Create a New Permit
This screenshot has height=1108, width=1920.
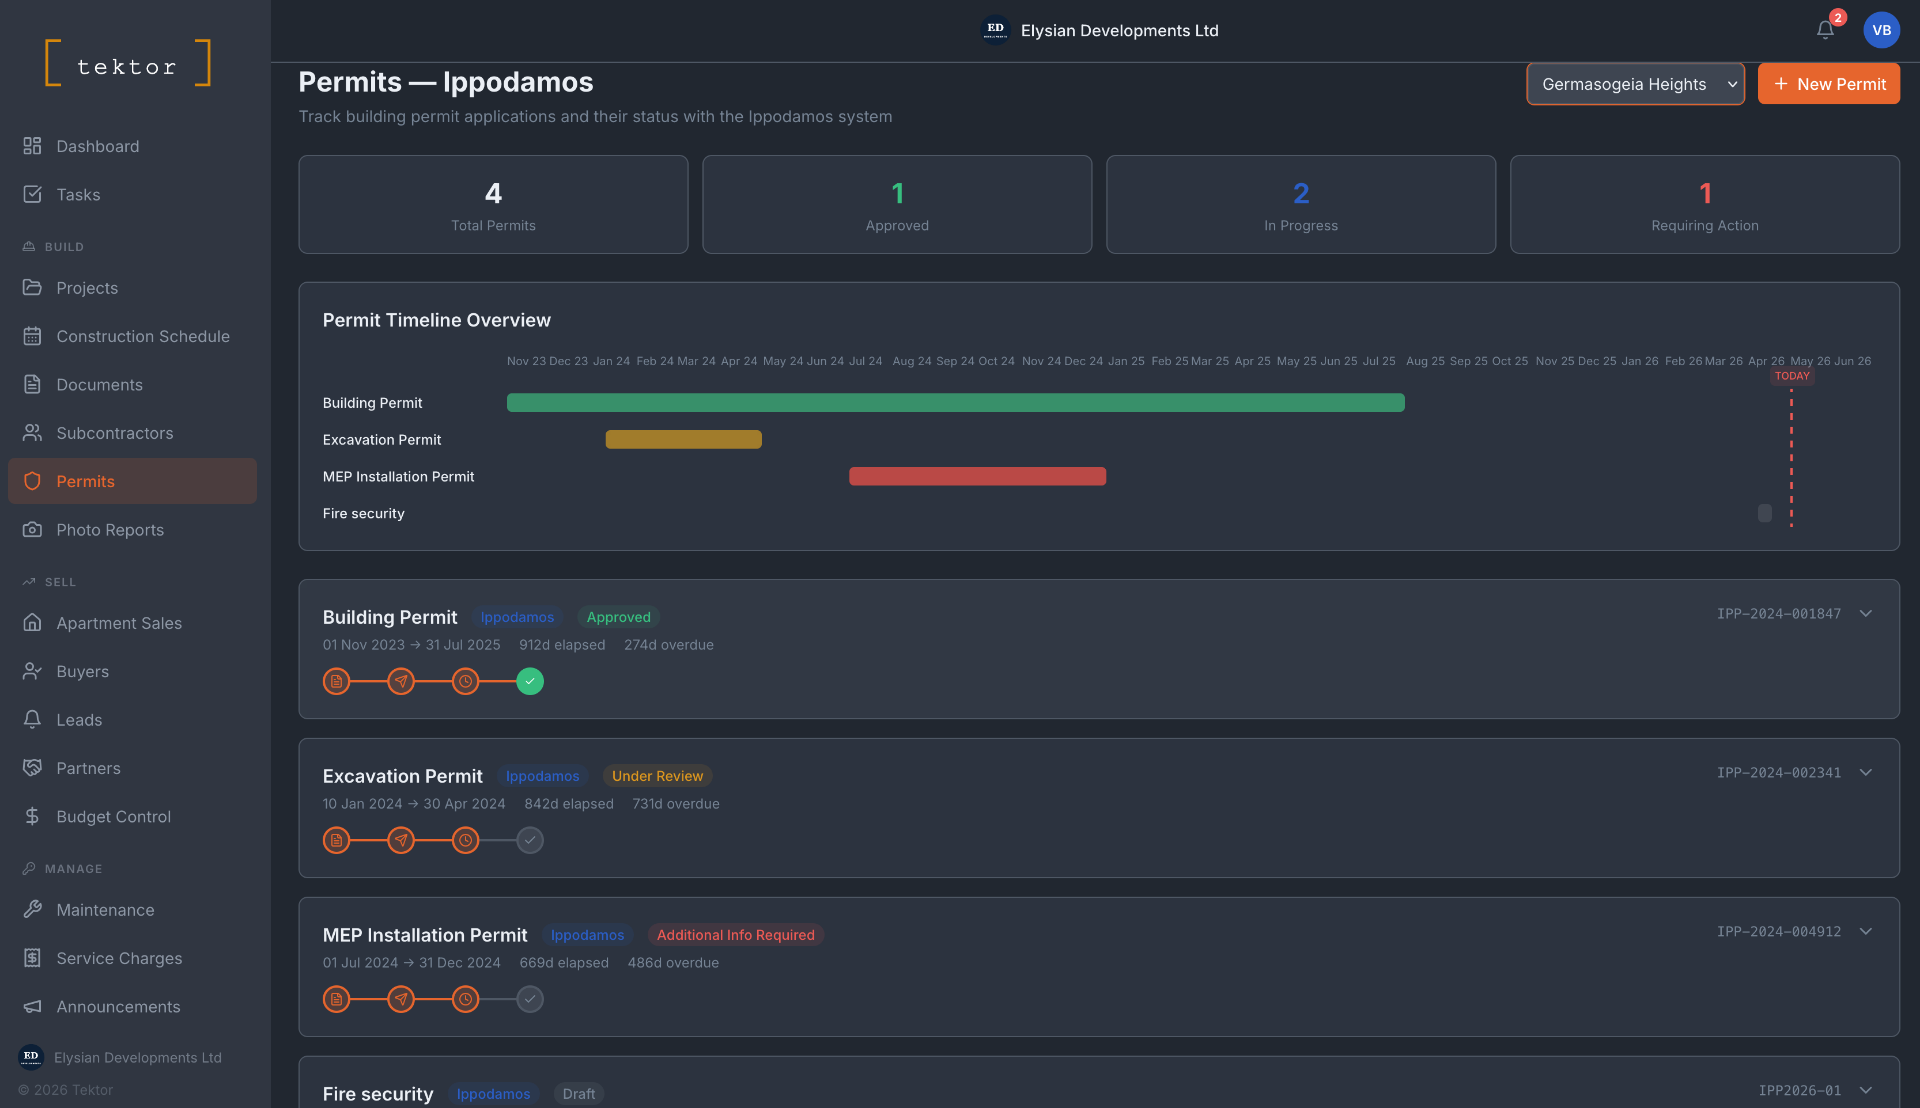tap(1829, 84)
